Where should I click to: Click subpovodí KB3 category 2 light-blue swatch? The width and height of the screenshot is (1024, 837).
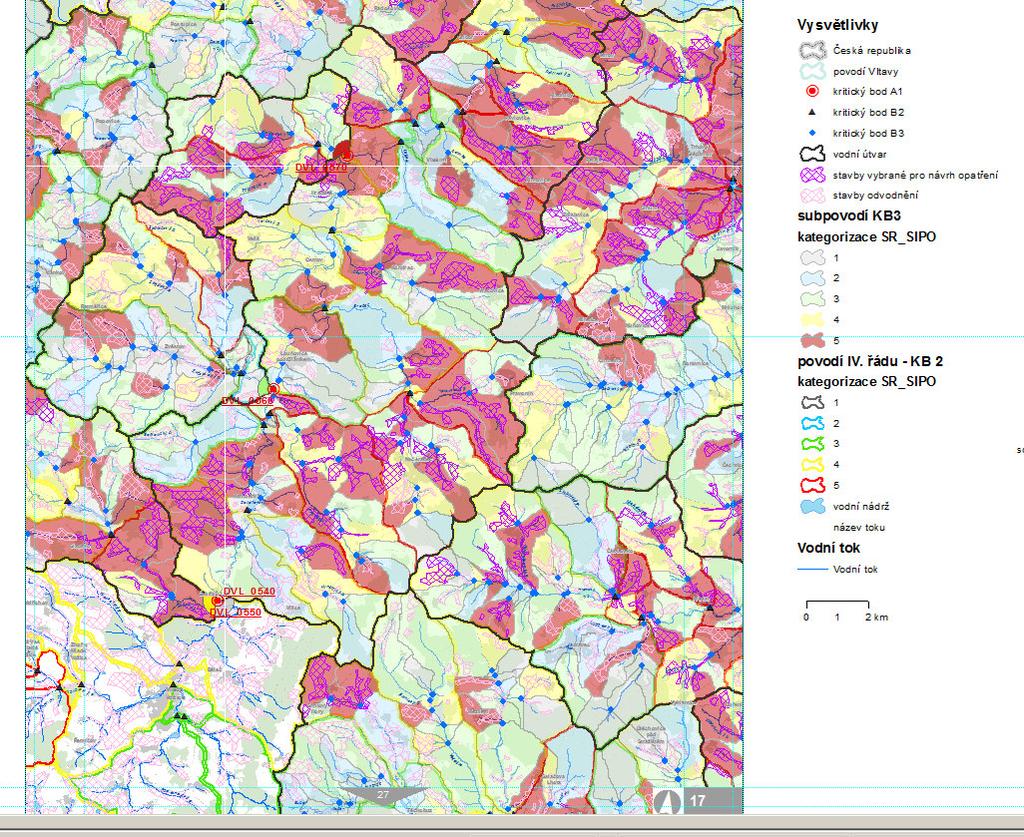pyautogui.click(x=812, y=278)
